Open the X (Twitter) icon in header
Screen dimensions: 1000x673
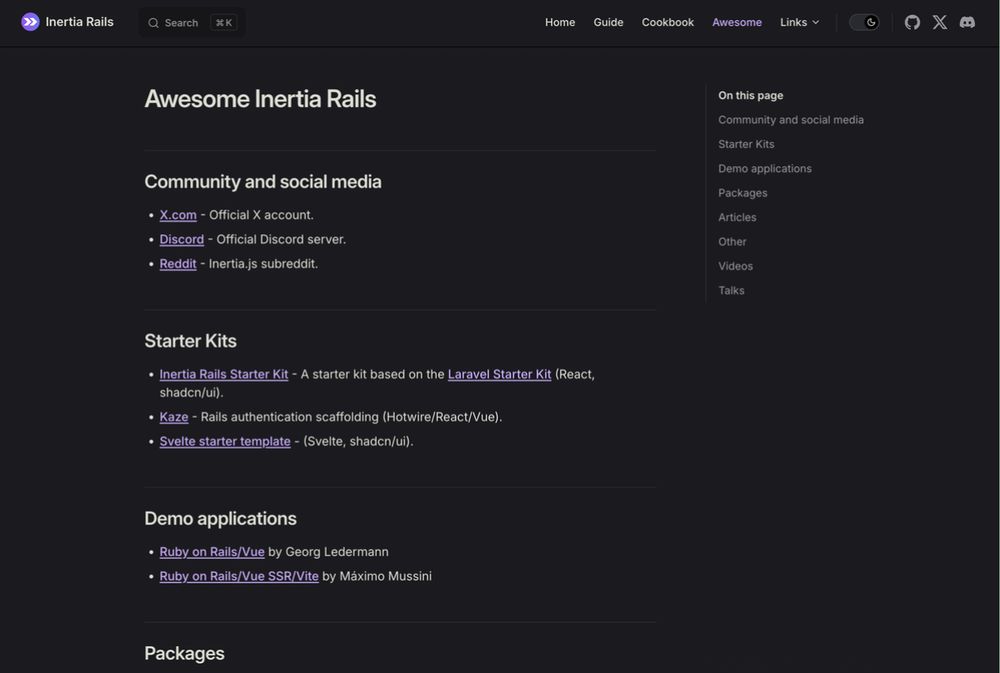[939, 22]
